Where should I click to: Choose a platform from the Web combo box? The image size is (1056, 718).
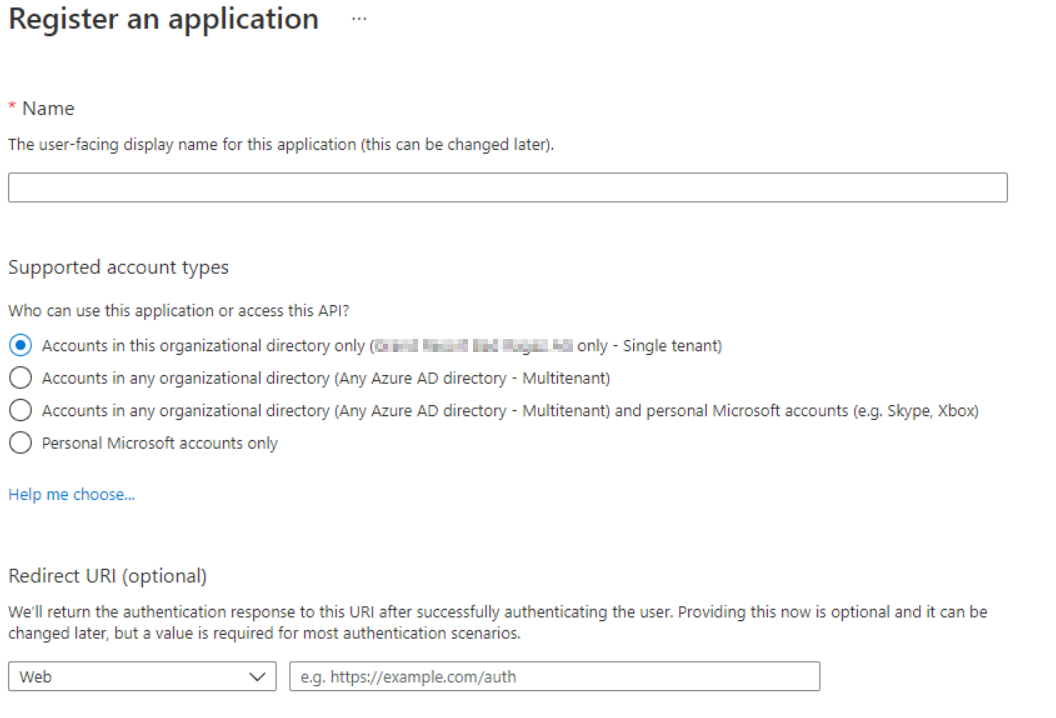[140, 677]
